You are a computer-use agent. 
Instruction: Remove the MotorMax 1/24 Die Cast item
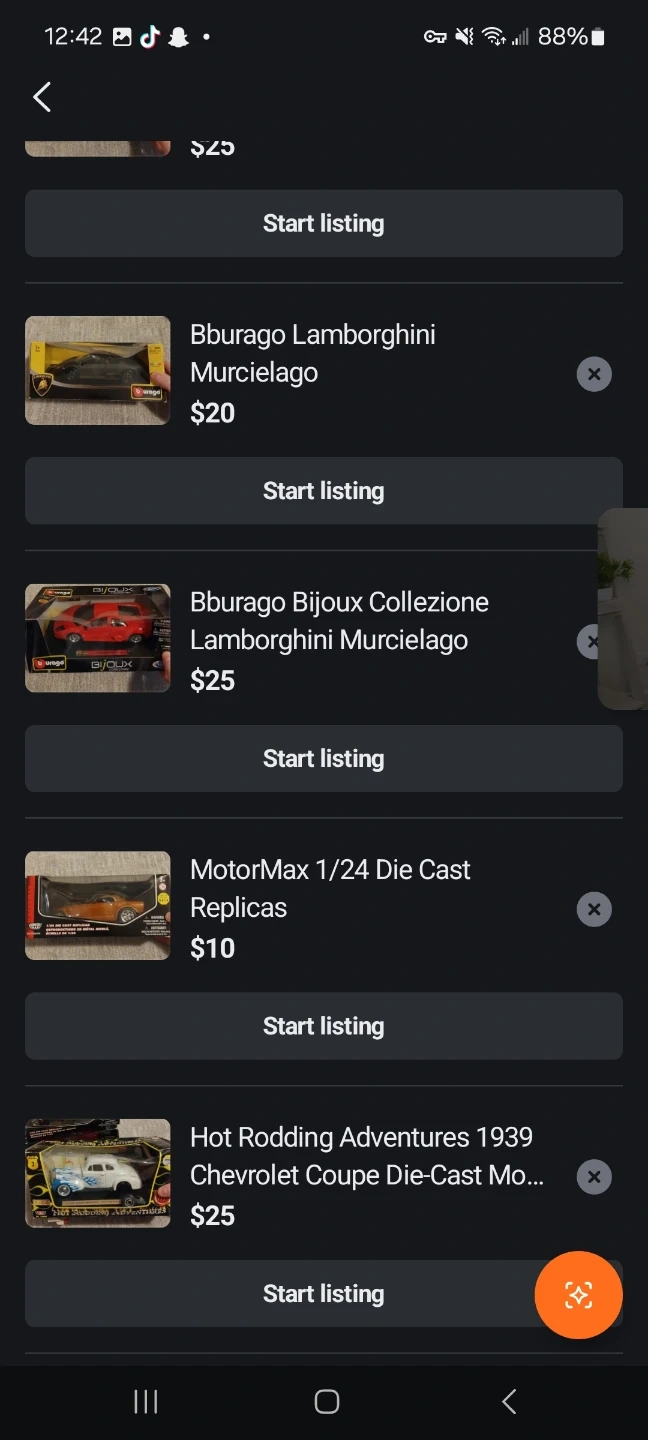[x=594, y=909]
